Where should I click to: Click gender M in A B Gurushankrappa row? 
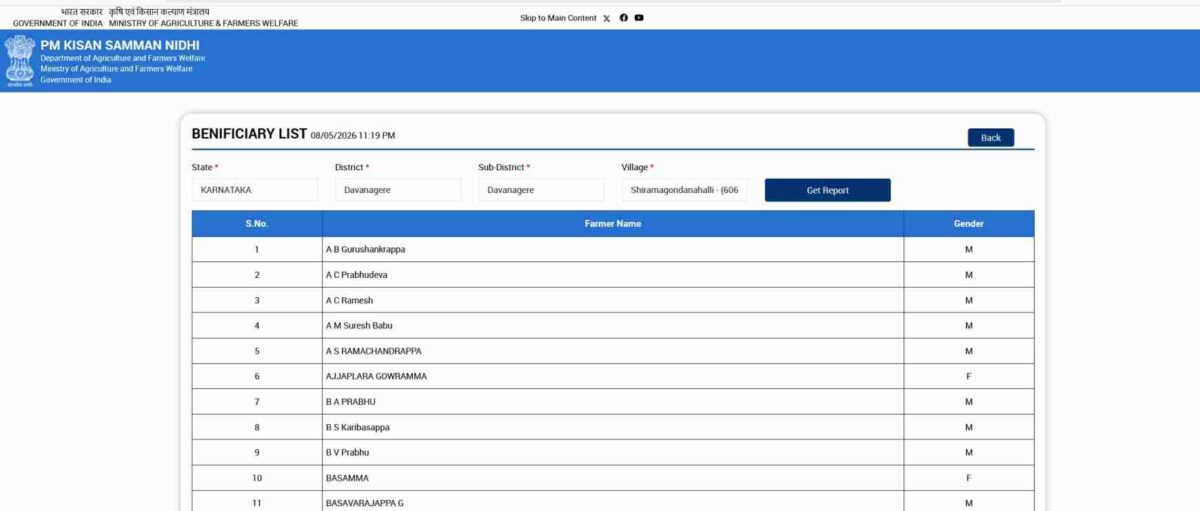[969, 249]
